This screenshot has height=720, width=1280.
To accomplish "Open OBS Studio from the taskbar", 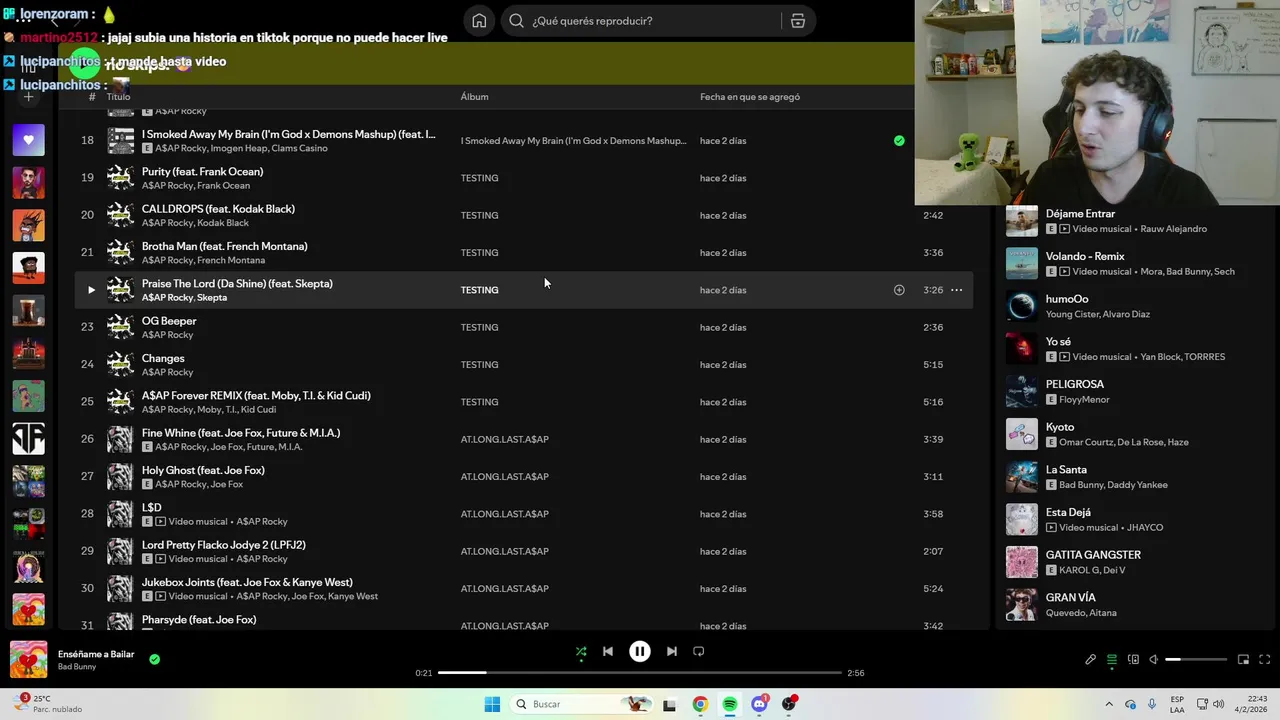I will click(x=789, y=704).
